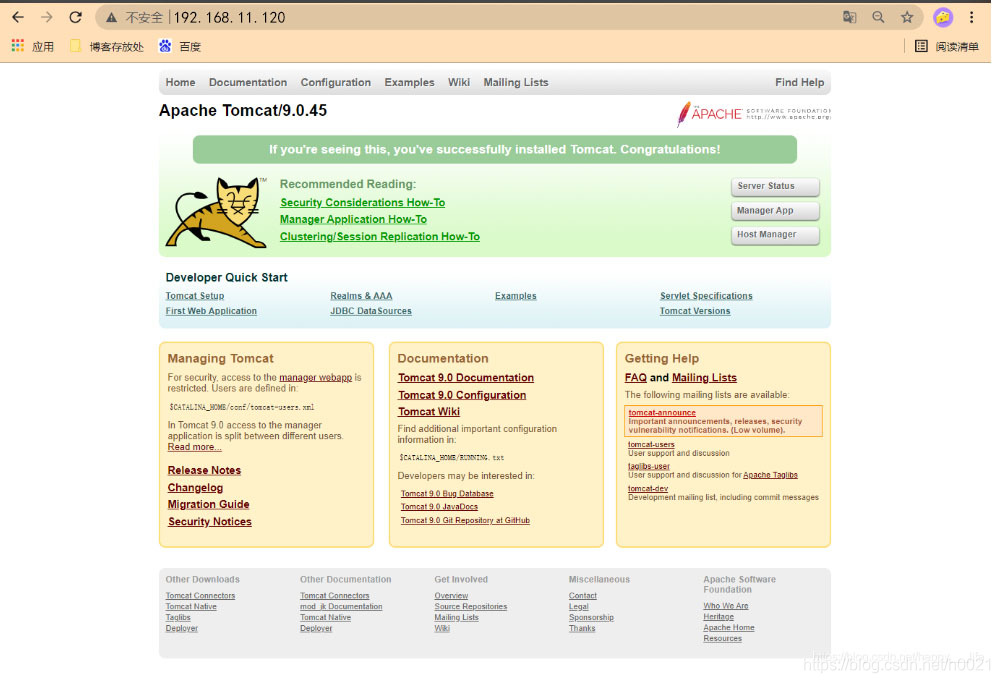Viewport: 1000px width, 683px height.
Task: Open the Tomcat Setup link
Action: [195, 296]
